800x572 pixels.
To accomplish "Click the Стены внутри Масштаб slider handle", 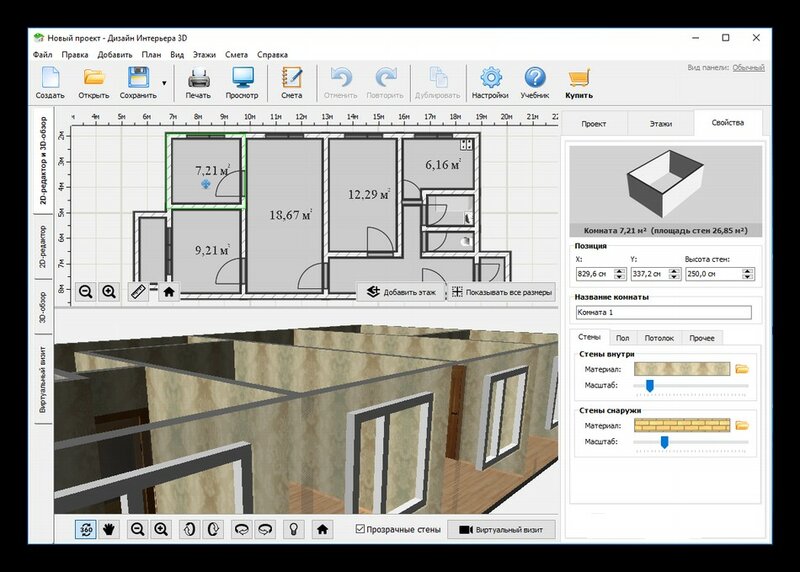I will coord(649,385).
